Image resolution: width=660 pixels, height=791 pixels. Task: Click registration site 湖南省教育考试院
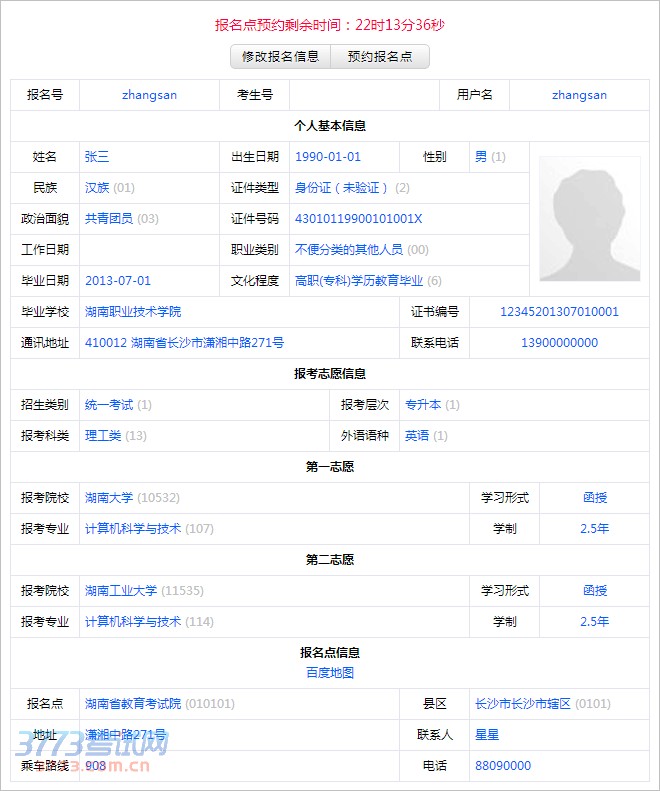(133, 704)
